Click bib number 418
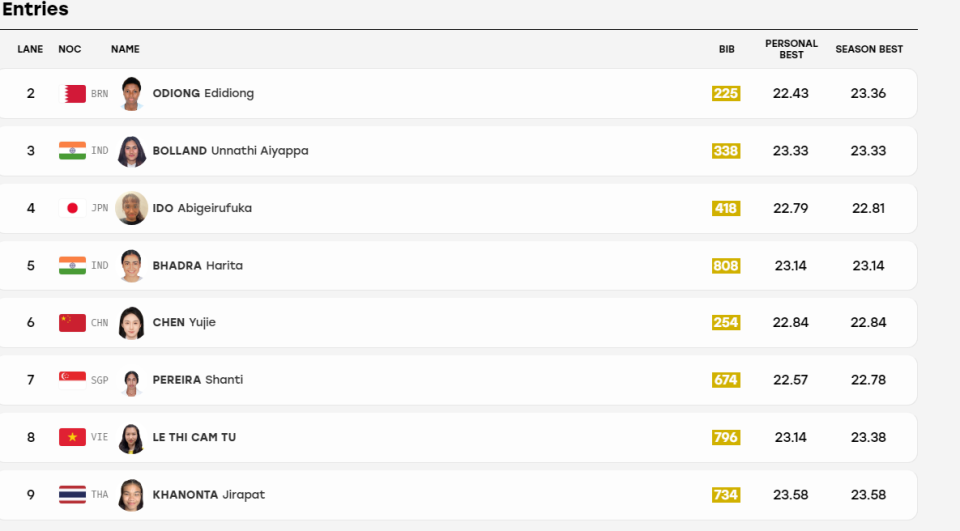 coord(726,208)
